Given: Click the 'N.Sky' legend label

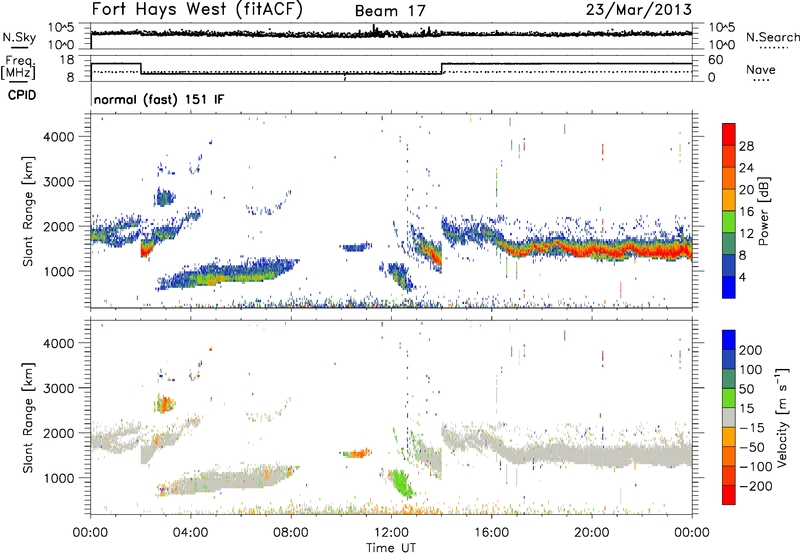Looking at the screenshot, I should pyautogui.click(x=17, y=38).
